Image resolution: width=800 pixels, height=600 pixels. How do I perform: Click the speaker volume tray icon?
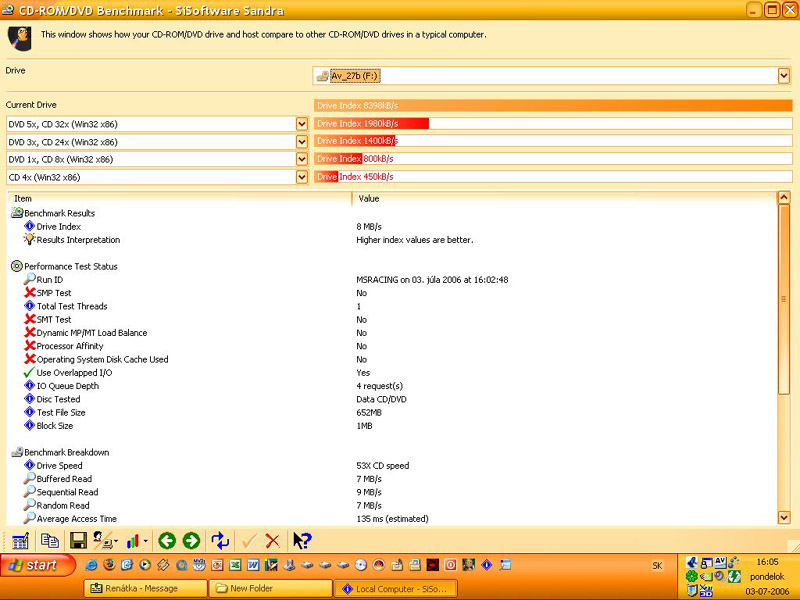[720, 577]
